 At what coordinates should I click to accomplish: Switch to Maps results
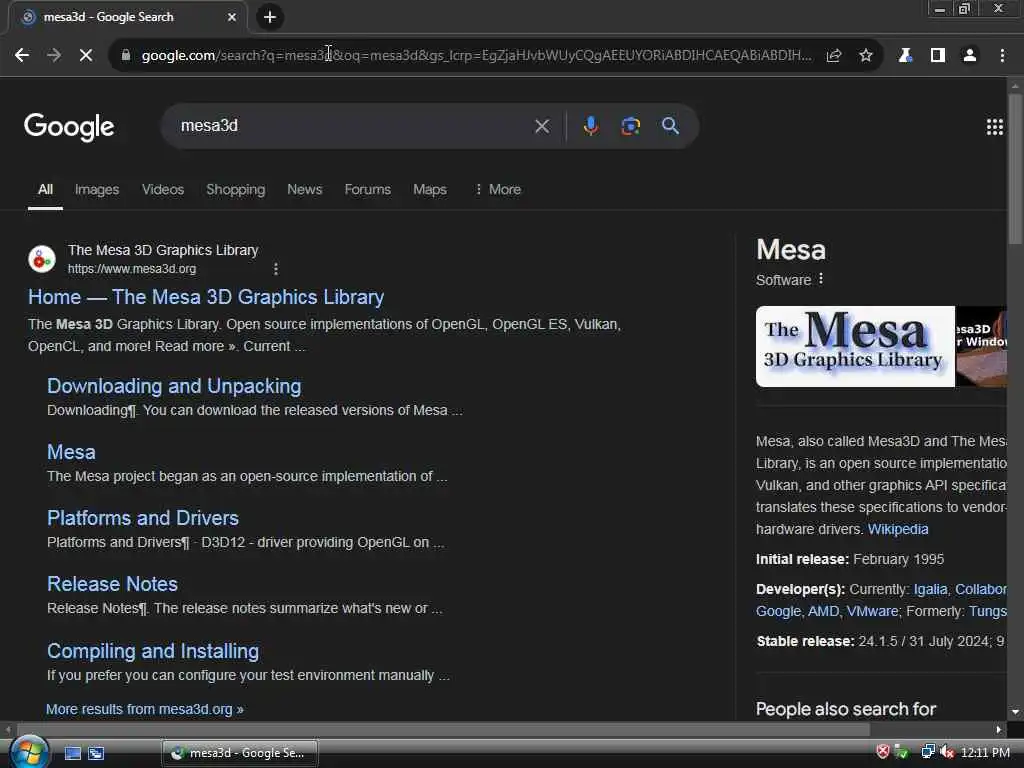(430, 189)
